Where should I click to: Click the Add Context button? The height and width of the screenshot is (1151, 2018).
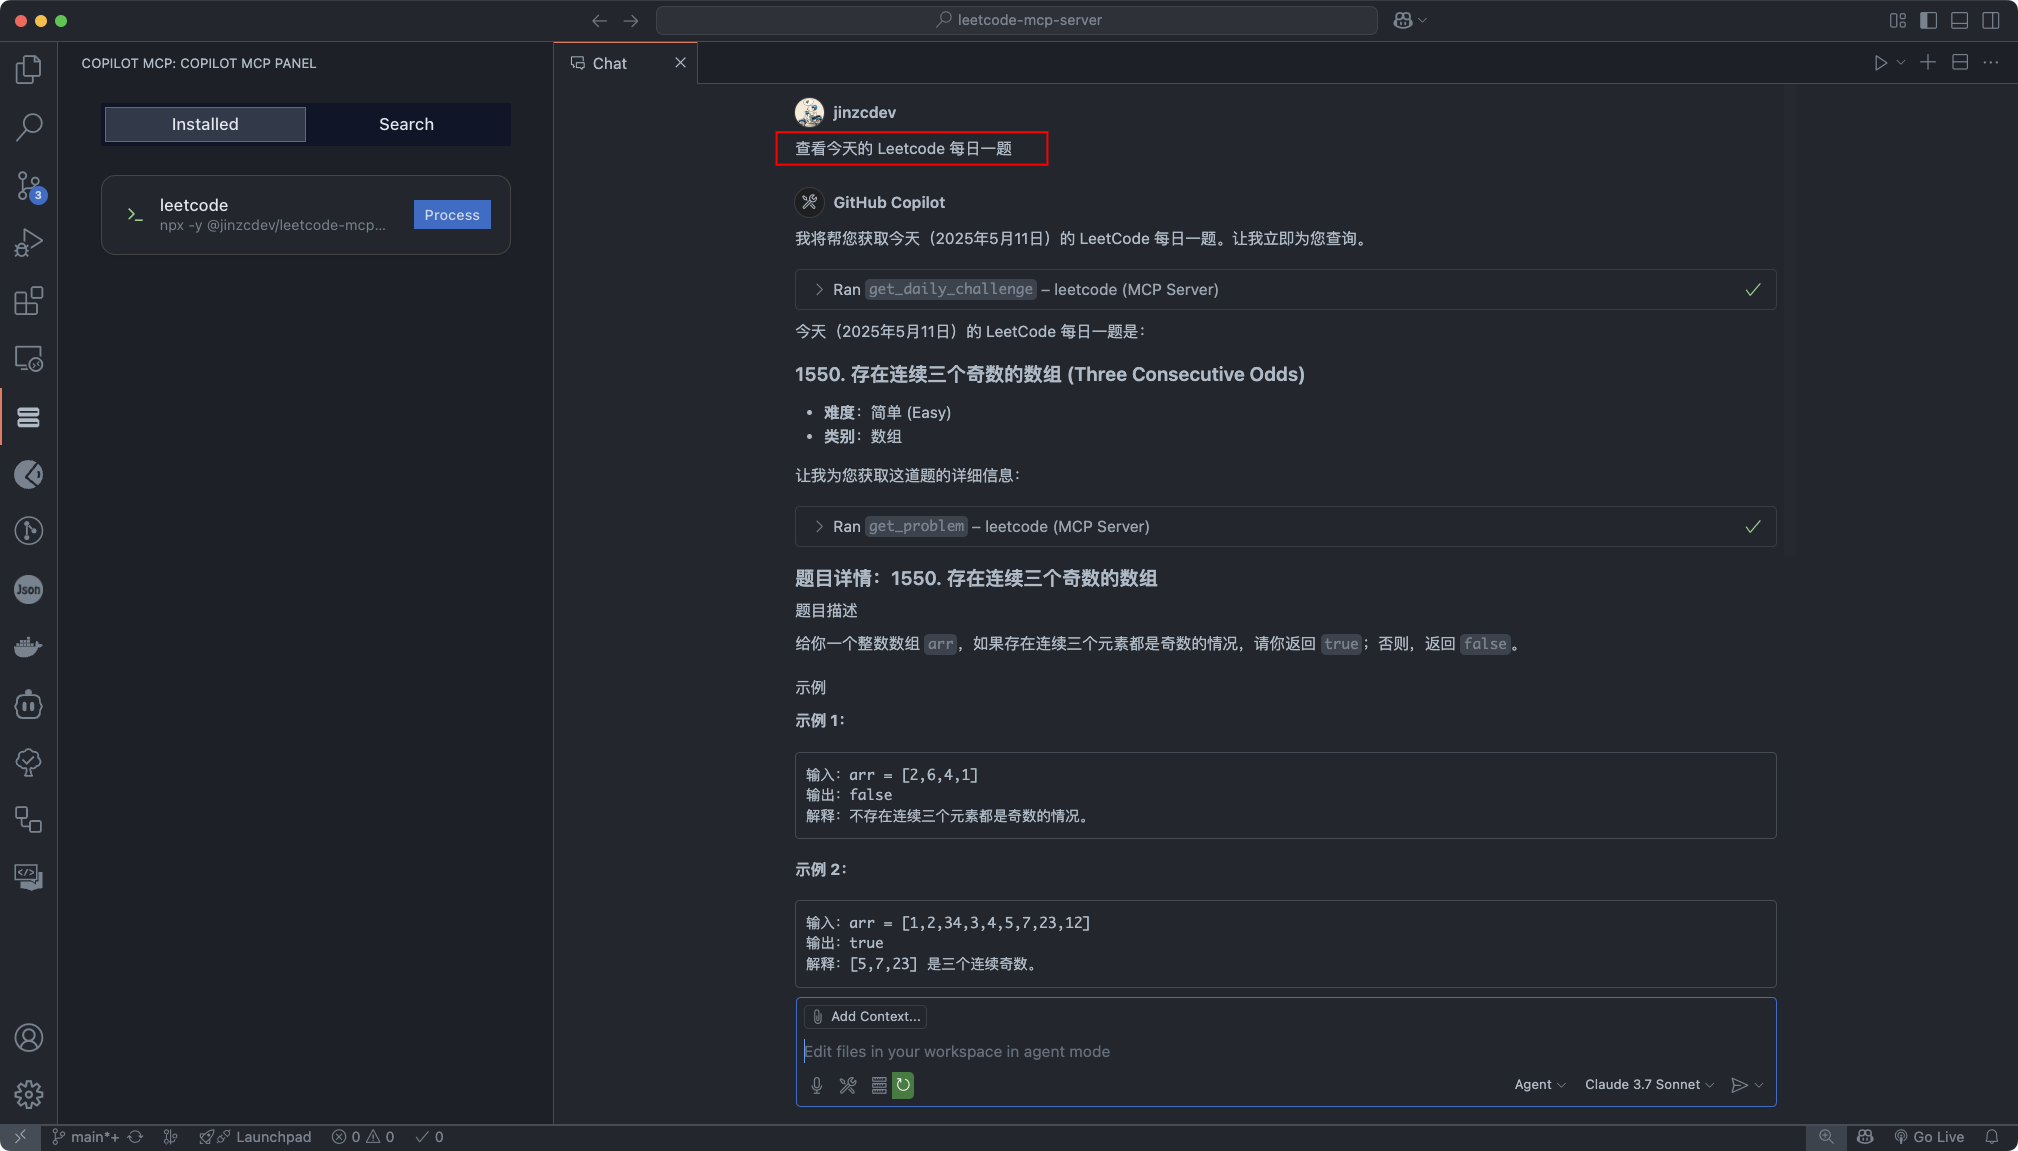pyautogui.click(x=866, y=1017)
